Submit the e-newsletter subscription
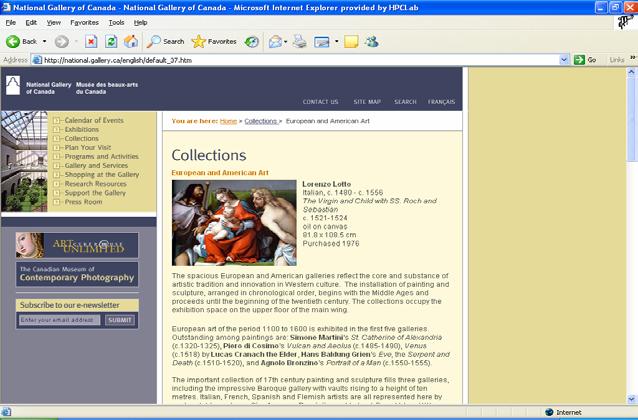Image resolution: width=638 pixels, height=420 pixels. coord(120,320)
